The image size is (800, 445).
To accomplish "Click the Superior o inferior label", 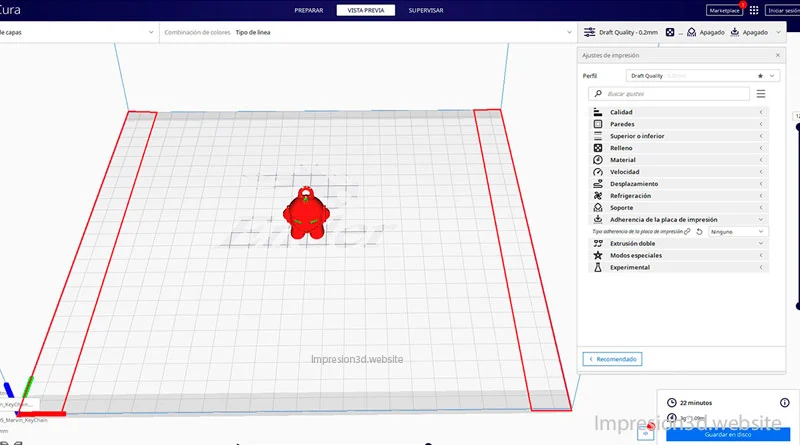I will tap(637, 136).
